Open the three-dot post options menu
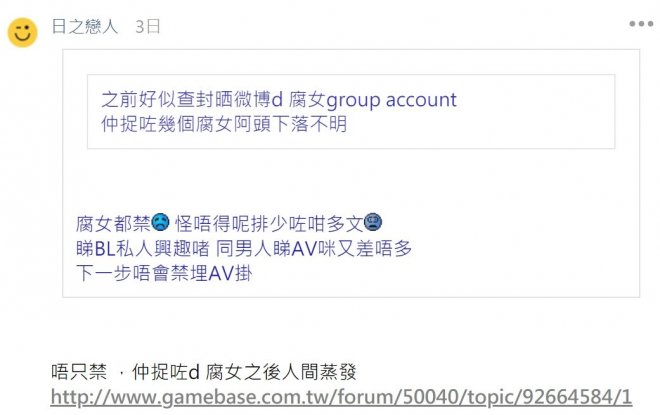 pos(641,24)
